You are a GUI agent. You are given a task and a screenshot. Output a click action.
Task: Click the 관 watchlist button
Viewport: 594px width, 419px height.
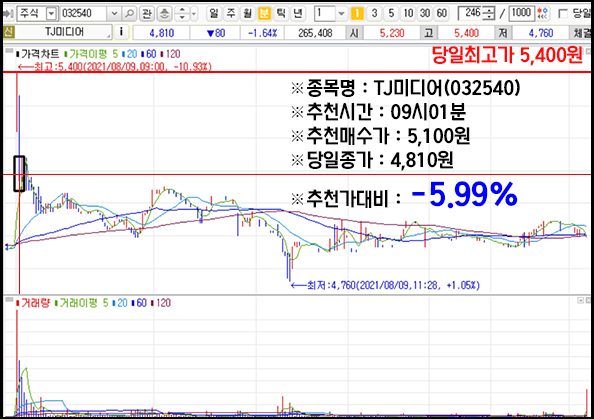click(147, 14)
